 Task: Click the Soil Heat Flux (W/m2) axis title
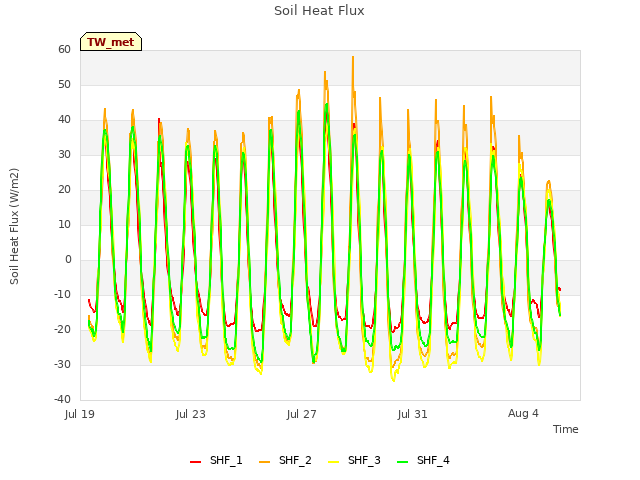tap(14, 226)
